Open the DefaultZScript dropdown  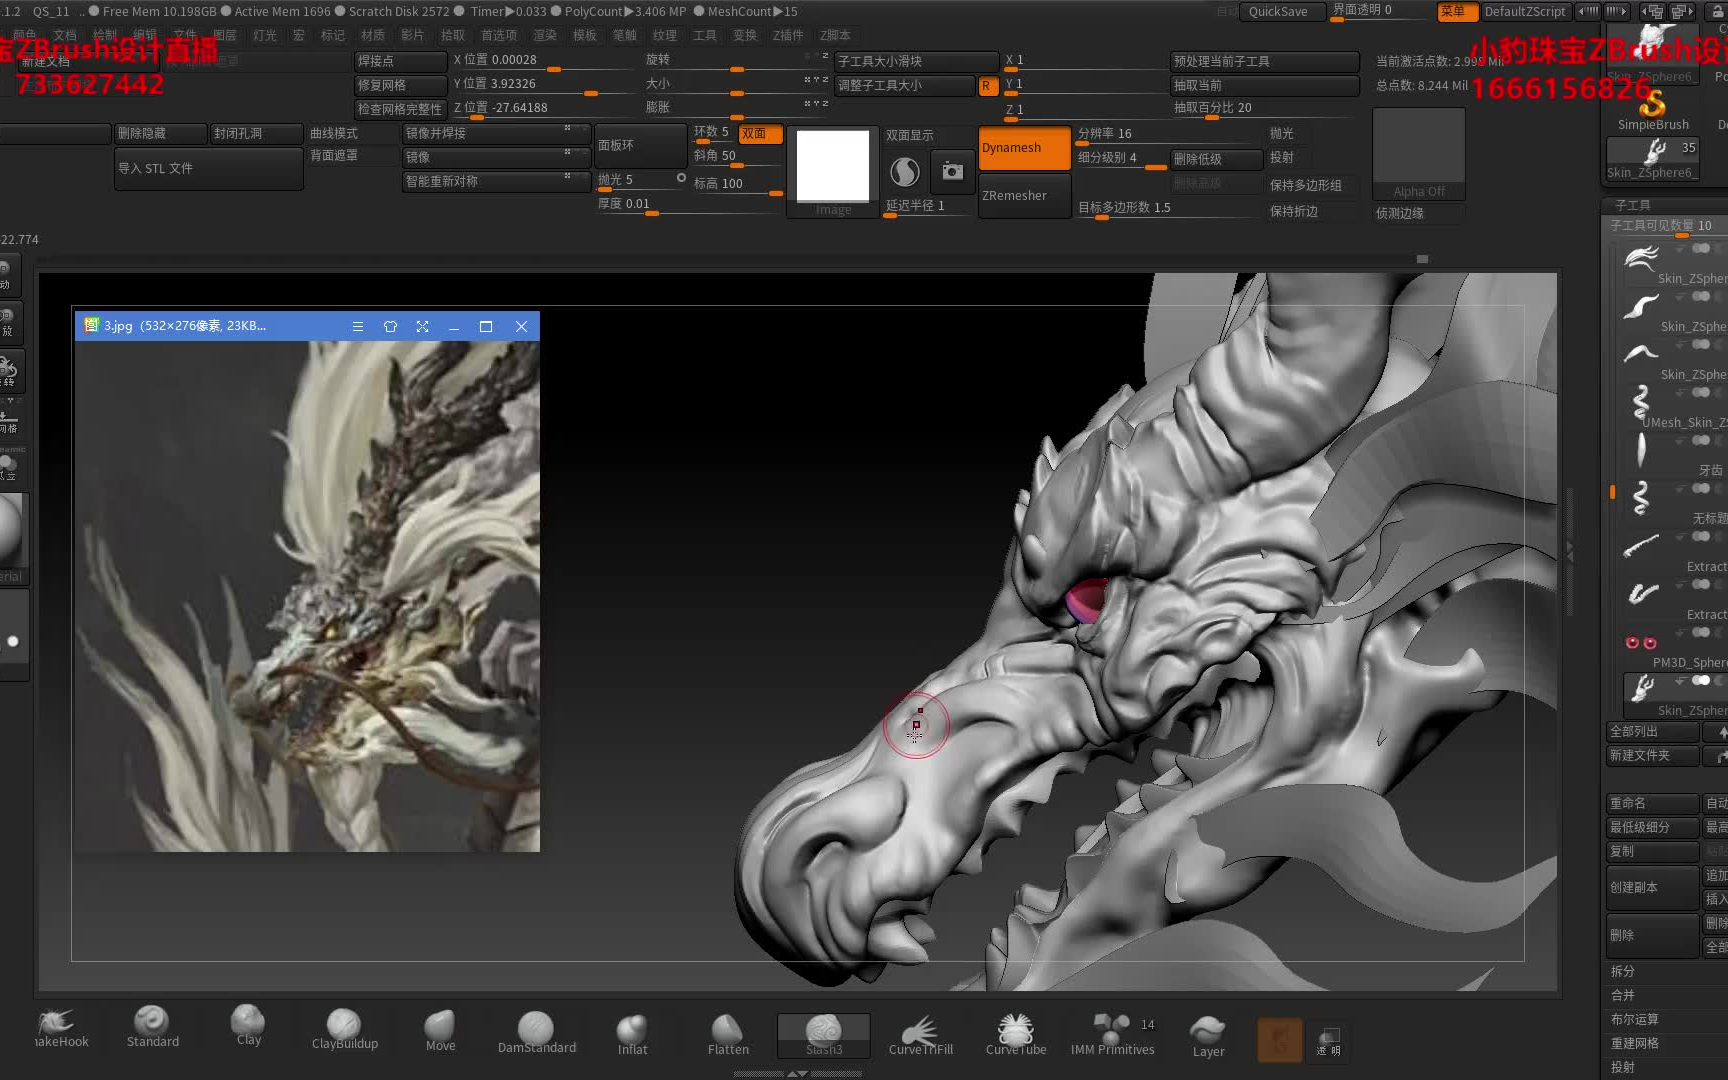[1525, 12]
